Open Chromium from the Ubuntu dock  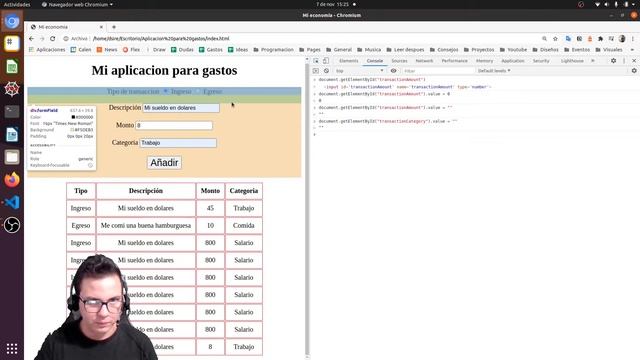pyautogui.click(x=12, y=21)
